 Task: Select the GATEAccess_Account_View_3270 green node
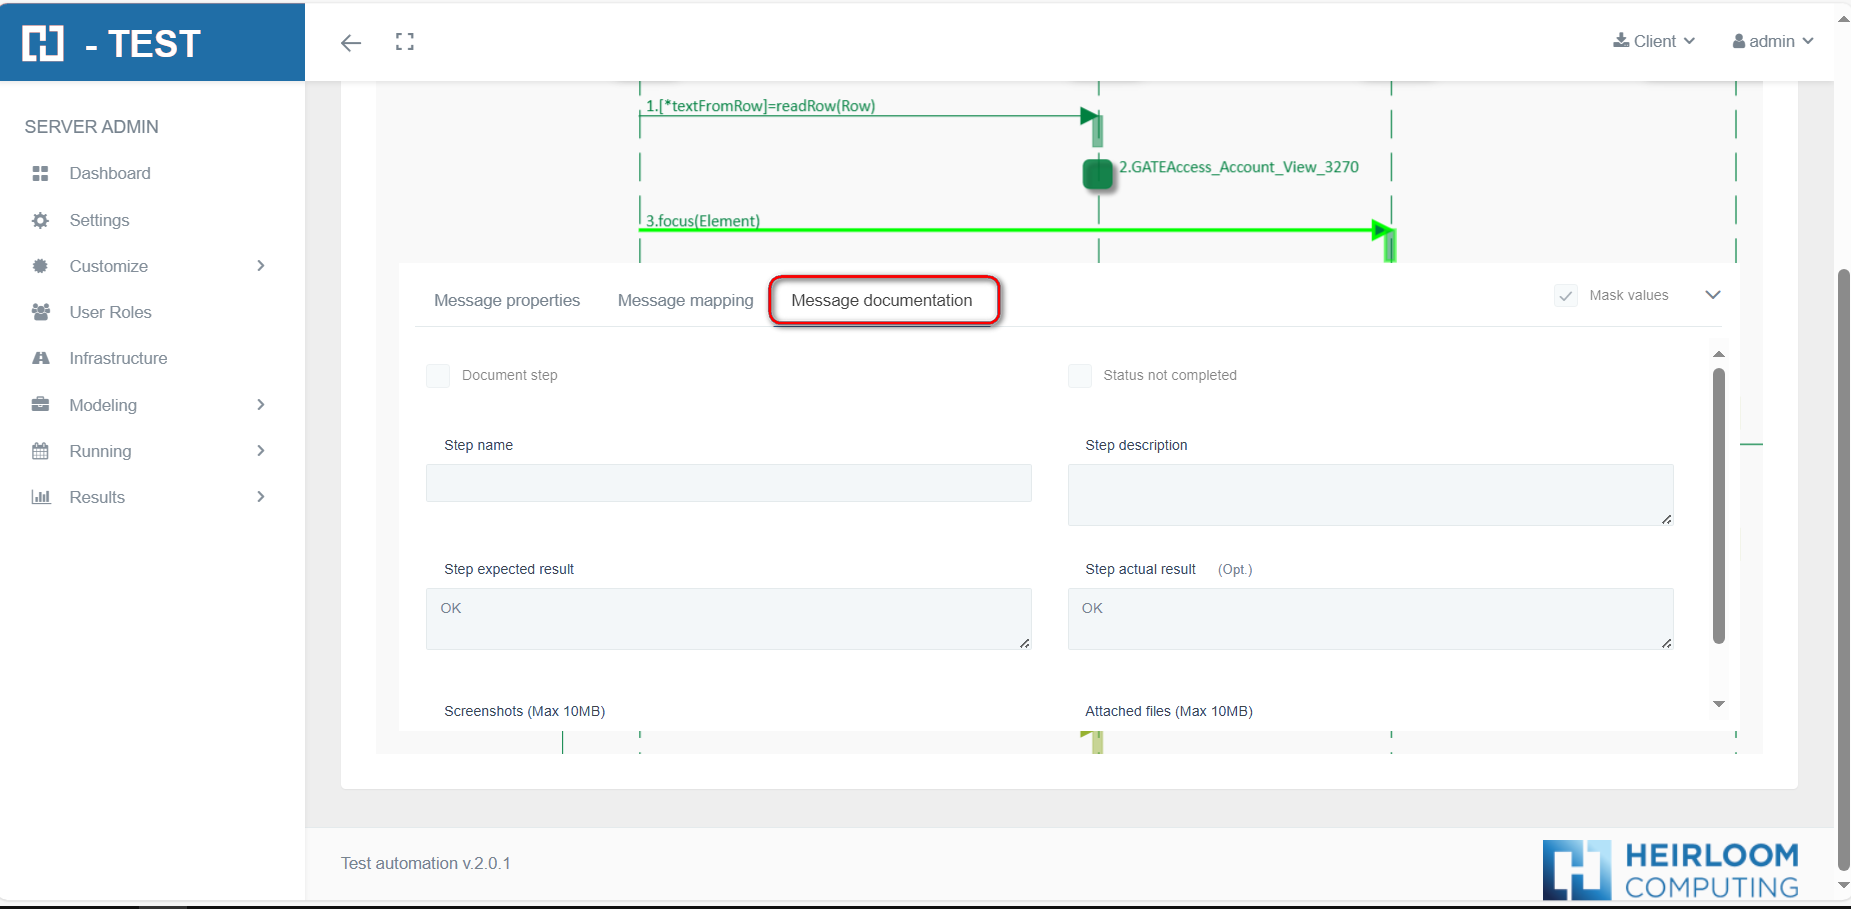point(1097,174)
